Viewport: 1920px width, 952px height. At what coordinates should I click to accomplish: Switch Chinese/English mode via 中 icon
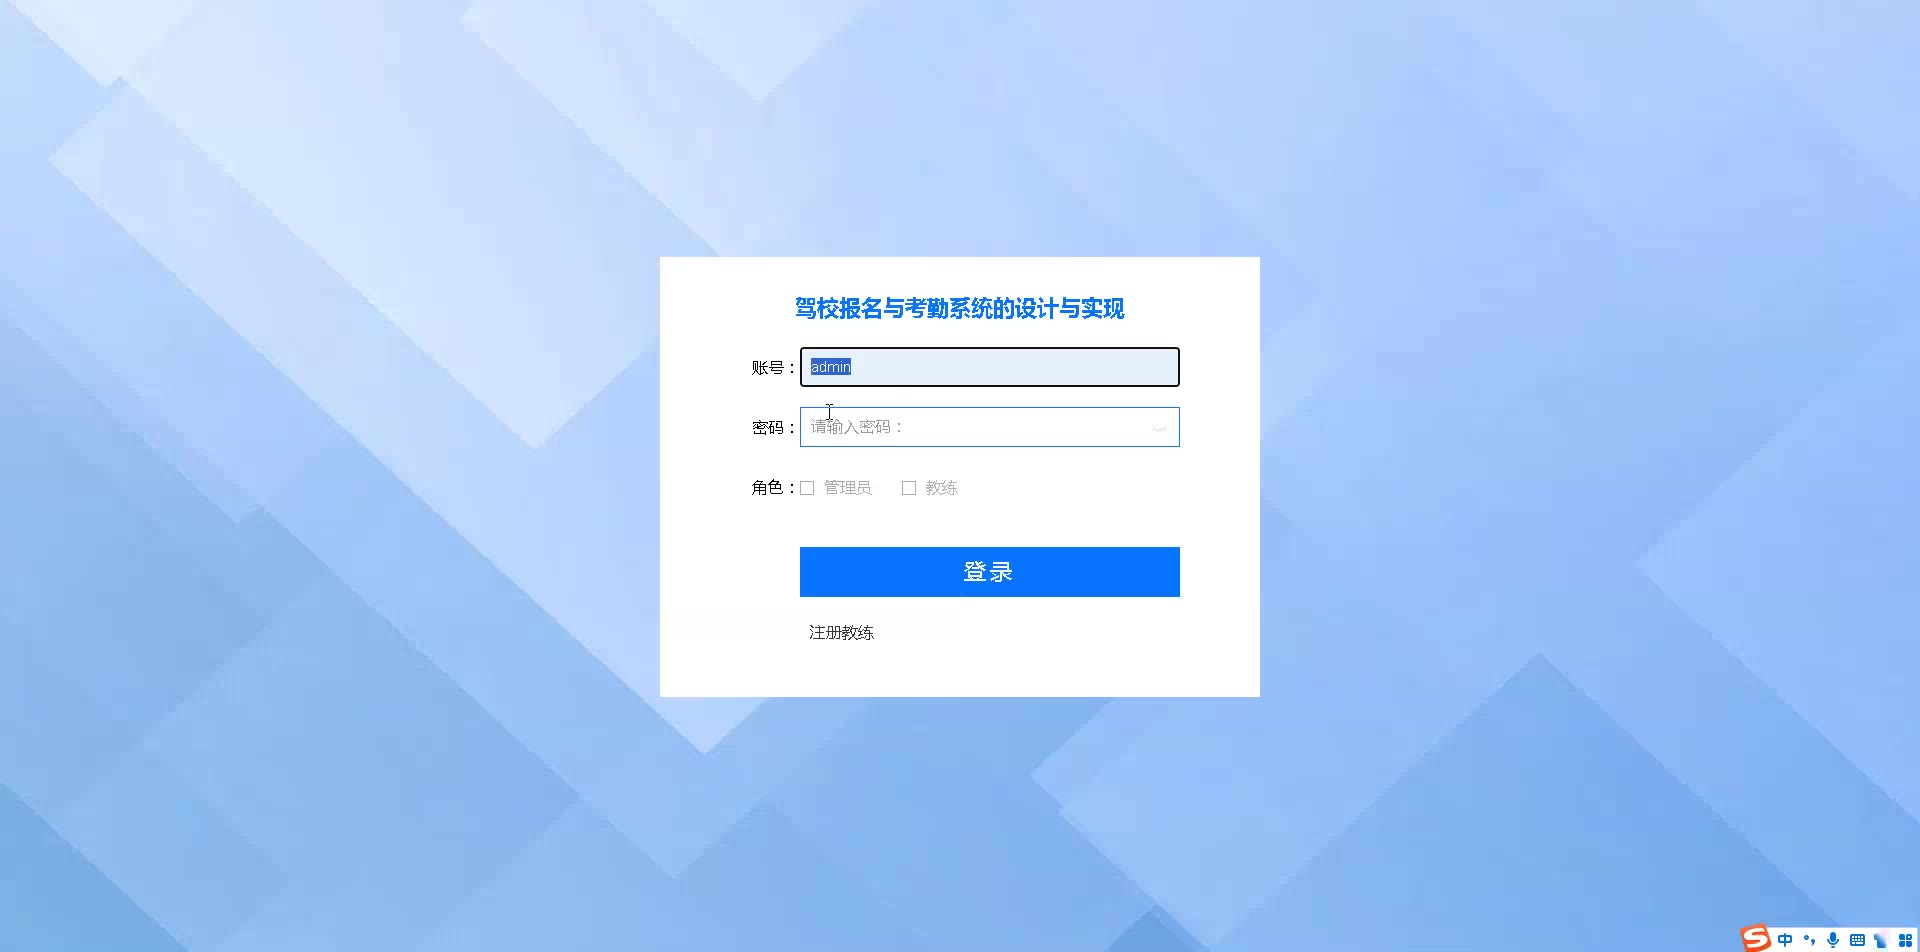click(x=1785, y=939)
